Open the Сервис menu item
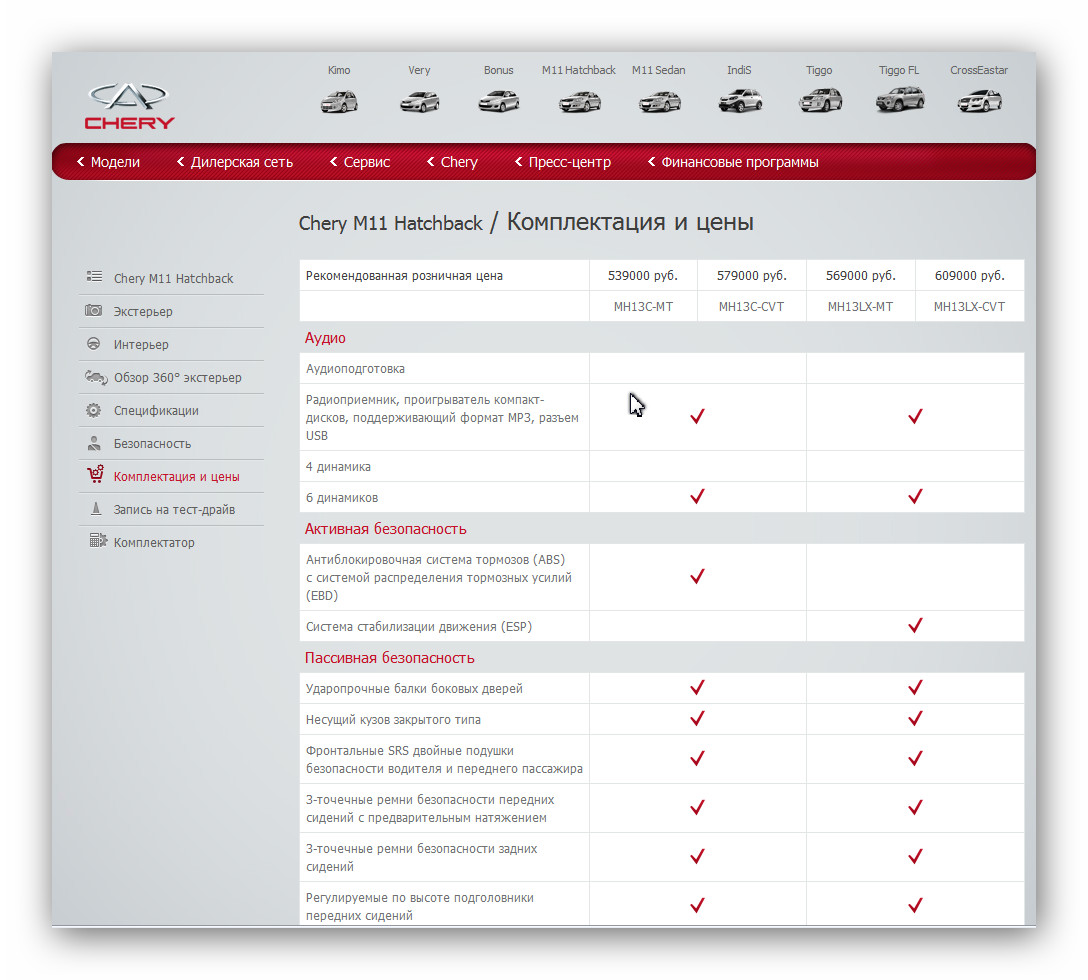Screen dimensions: 1088x980 point(359,162)
